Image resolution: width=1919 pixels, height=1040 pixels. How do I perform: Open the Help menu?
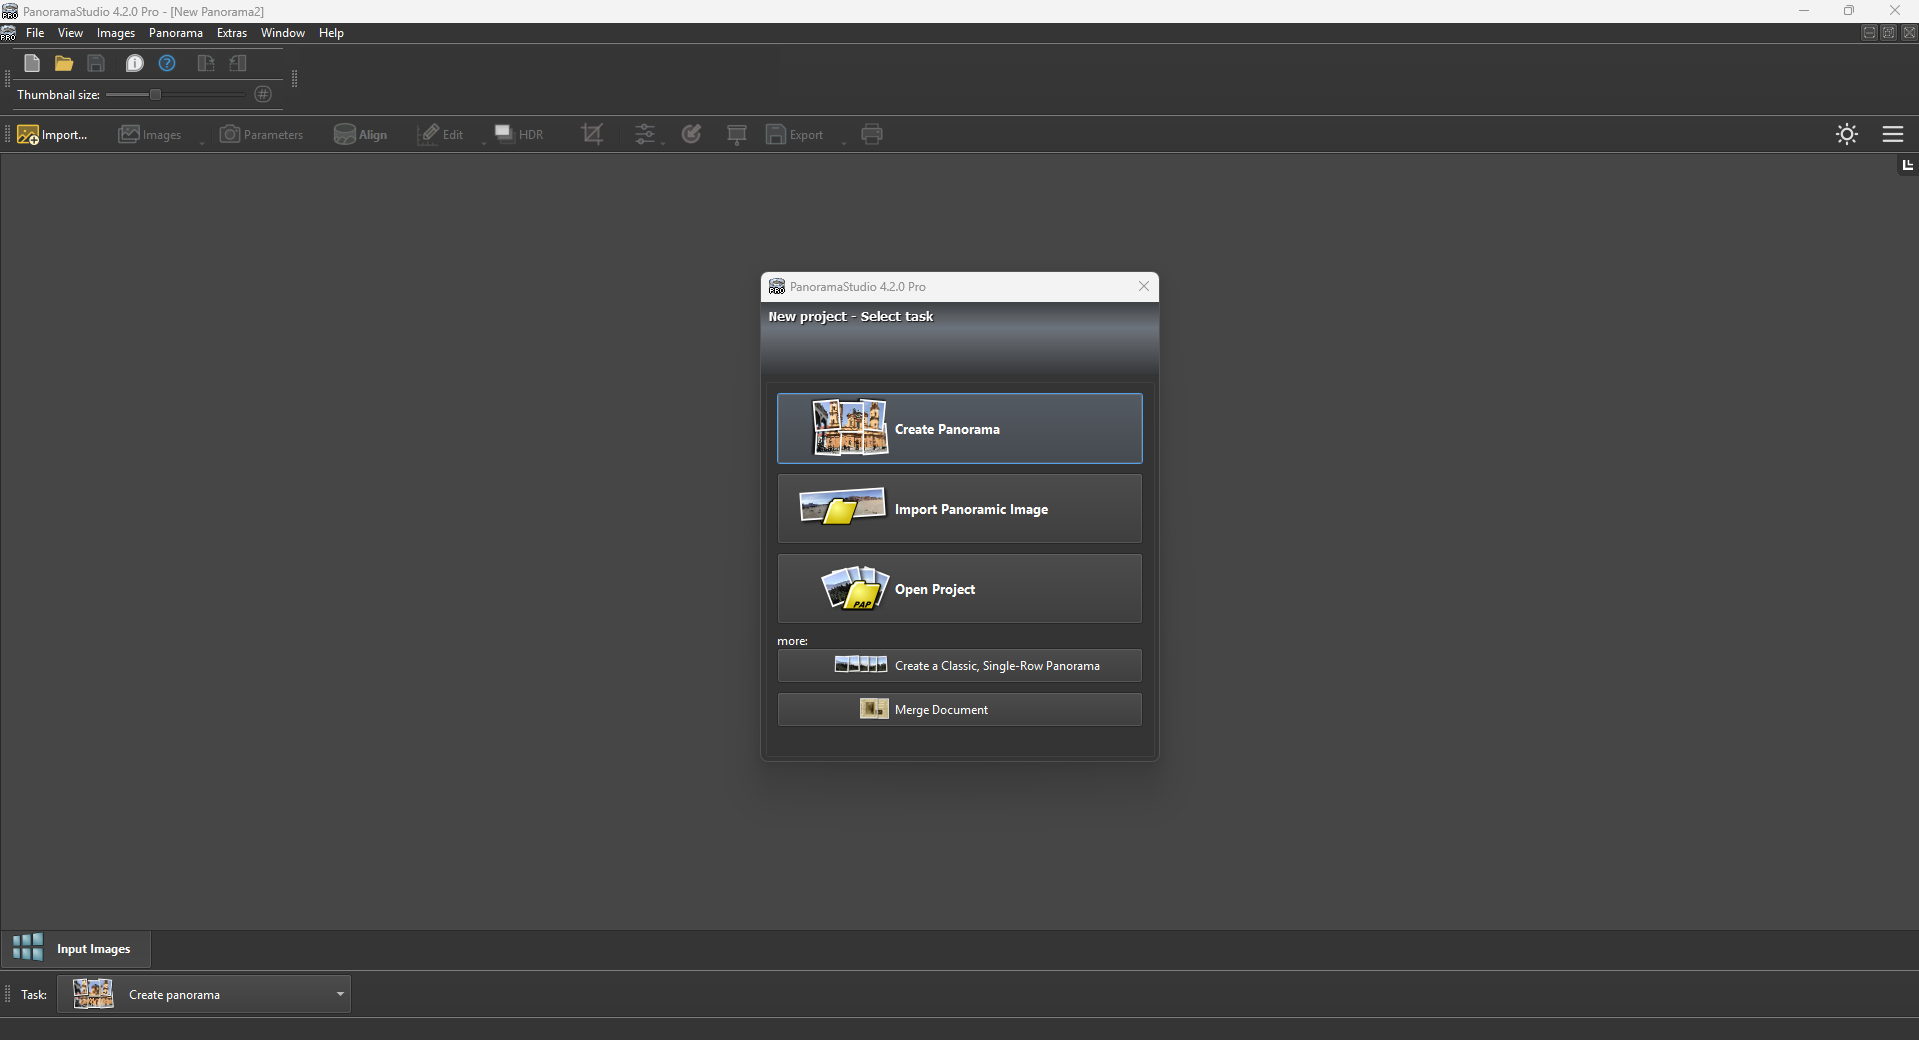point(331,33)
